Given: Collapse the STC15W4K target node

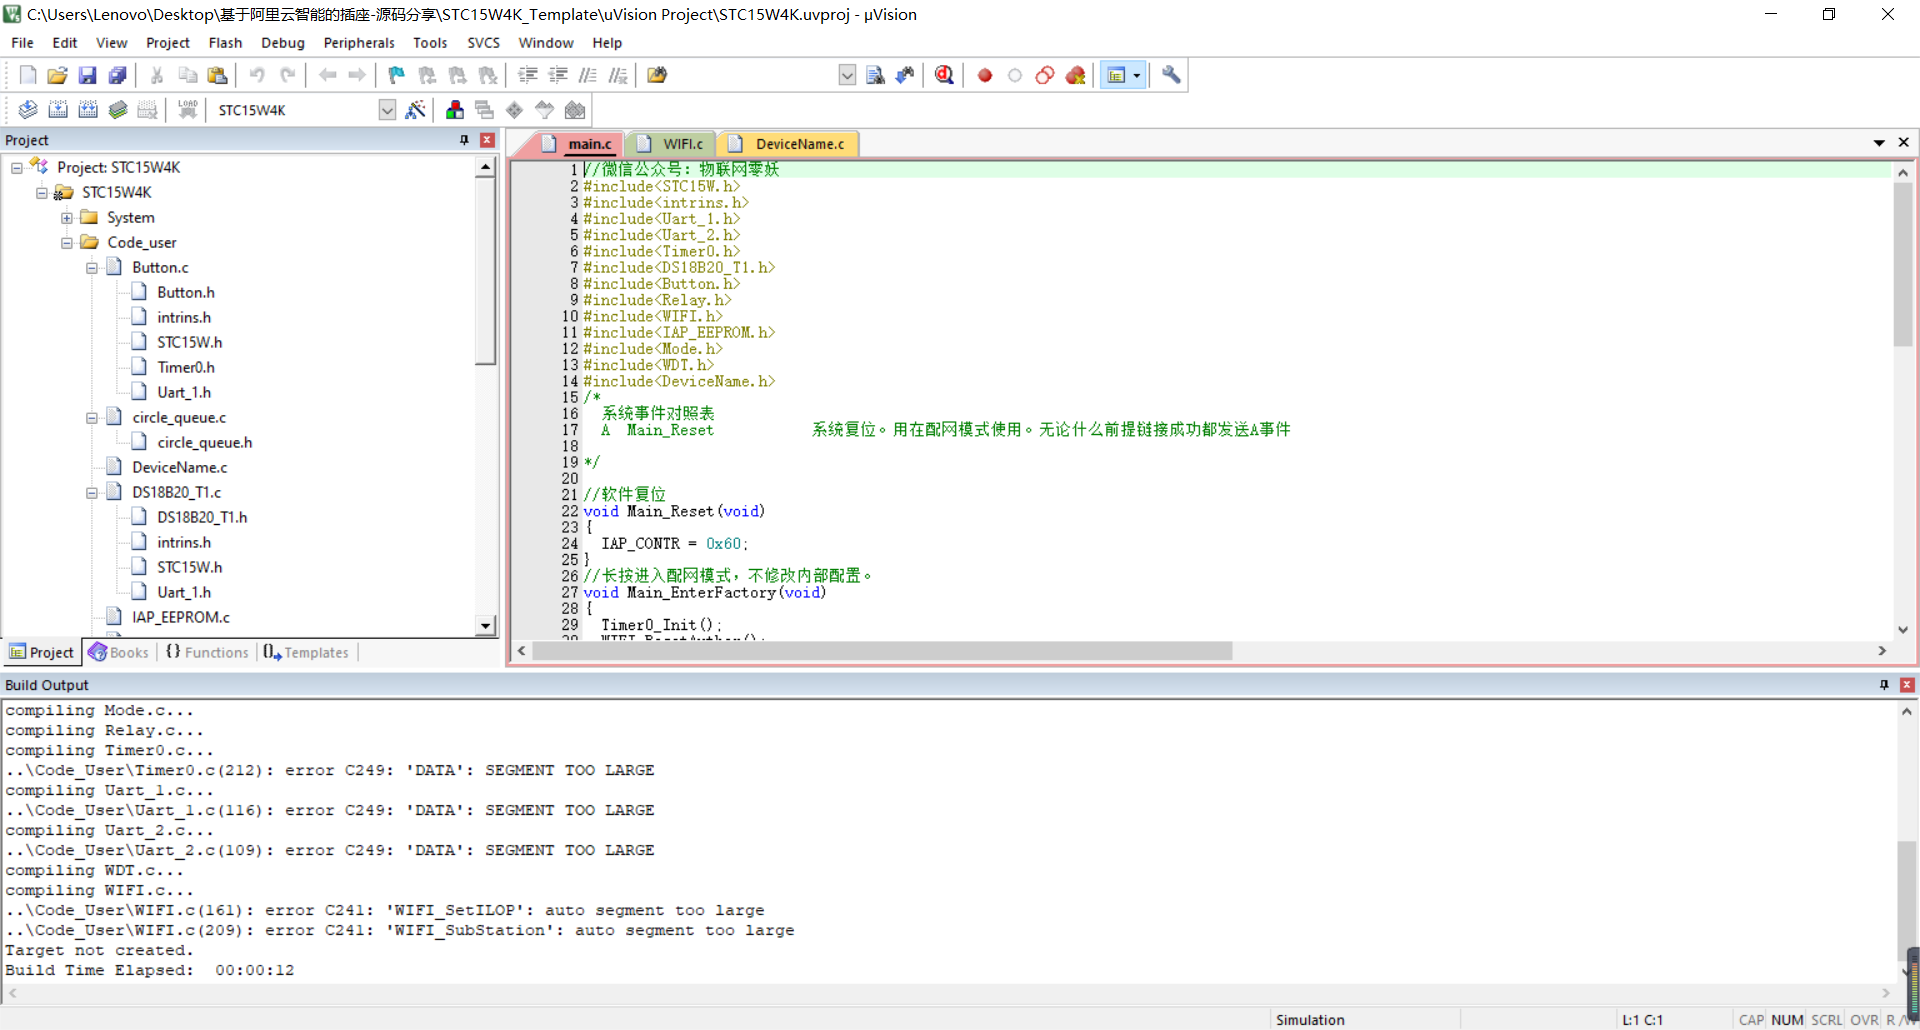Looking at the screenshot, I should [42, 193].
